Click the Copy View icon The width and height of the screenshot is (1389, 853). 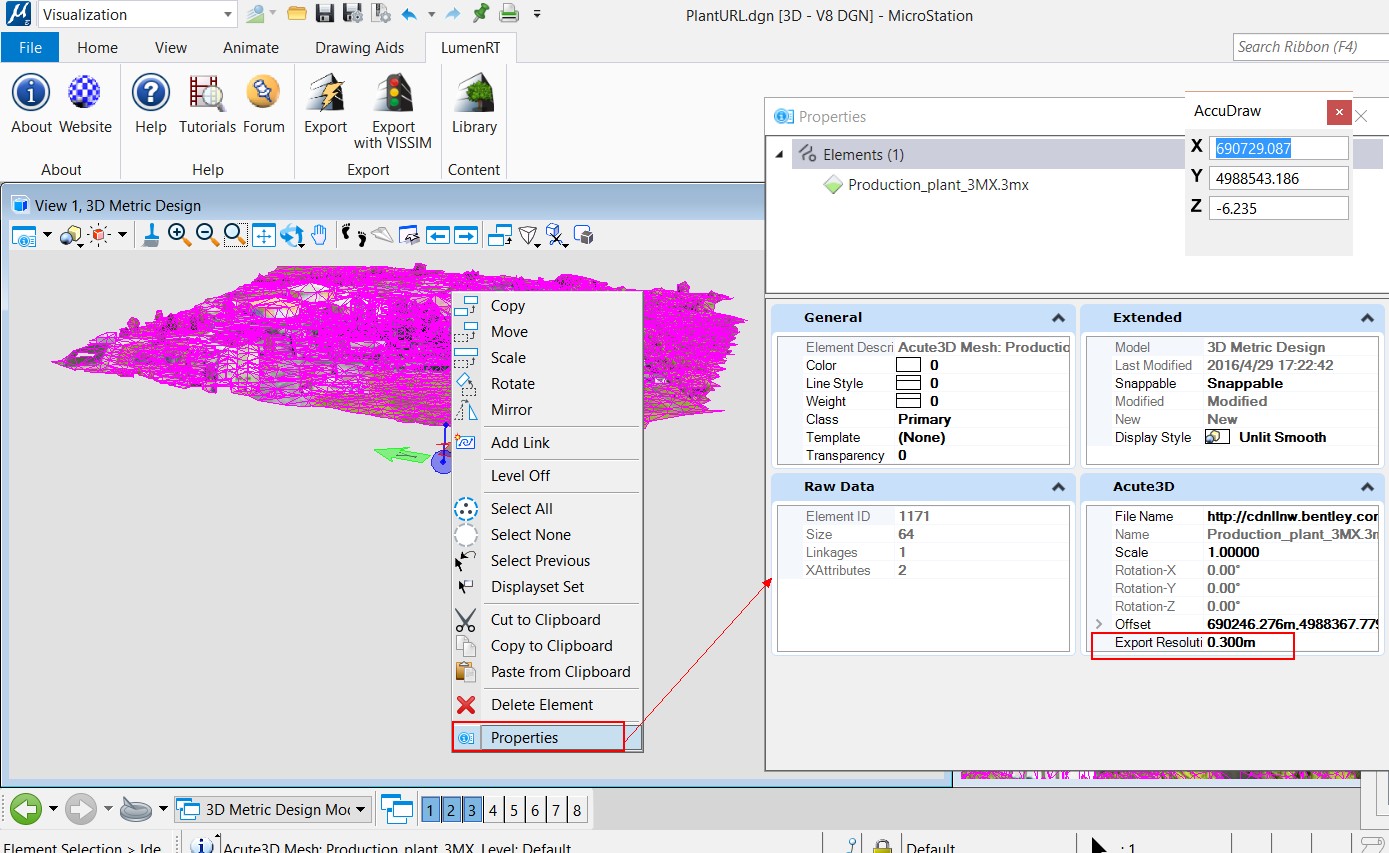tap(500, 235)
